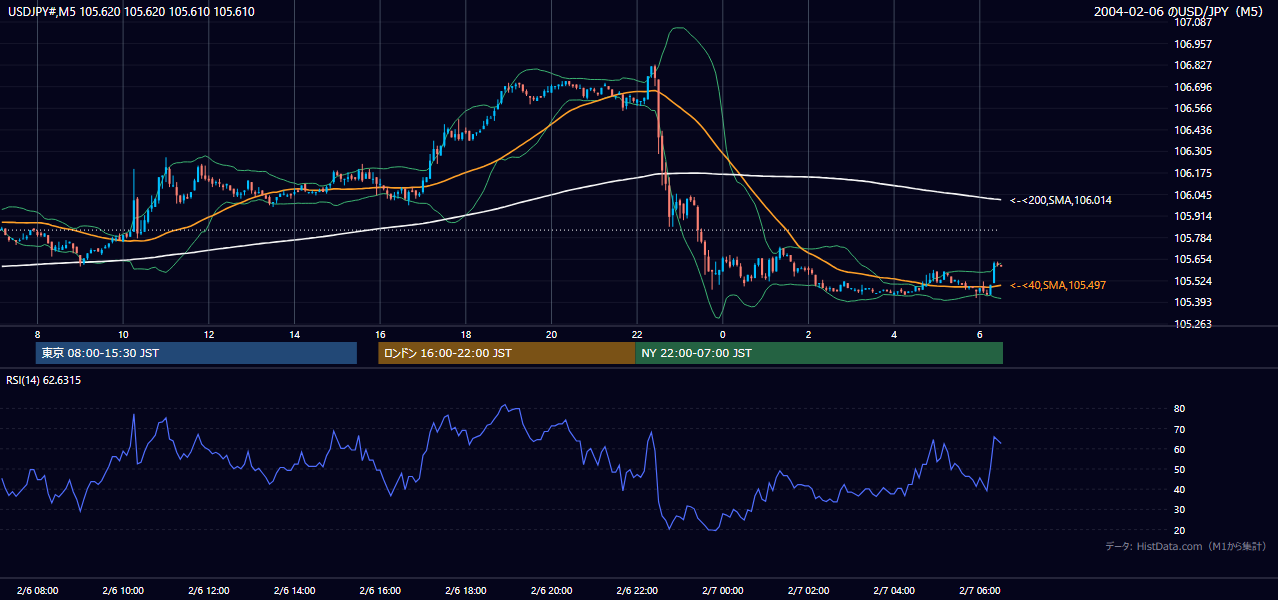Select the bottom date label 2/7 00:00

pyautogui.click(x=723, y=591)
